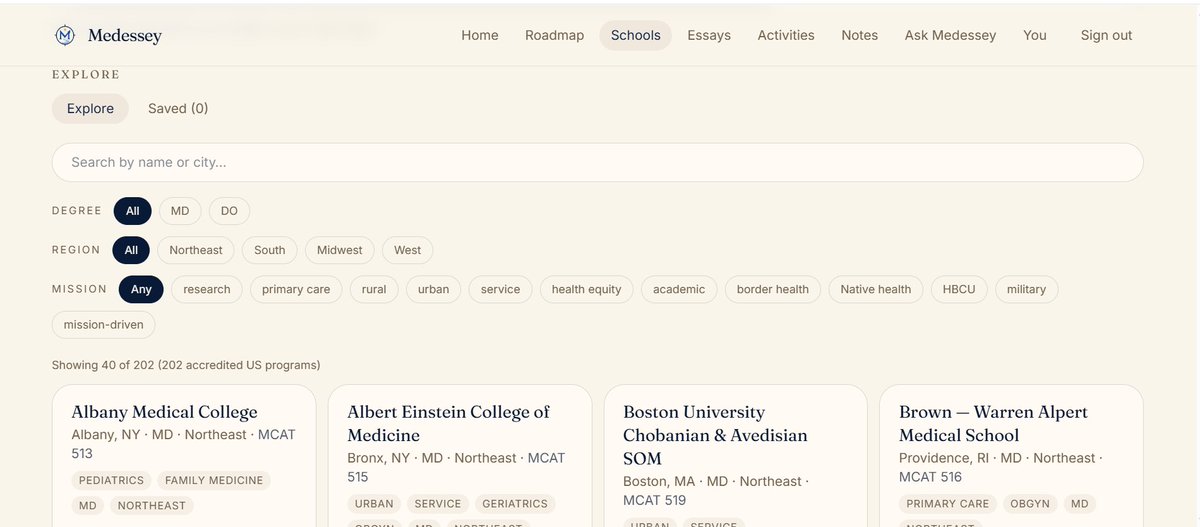Go to the You profile page

[1035, 35]
